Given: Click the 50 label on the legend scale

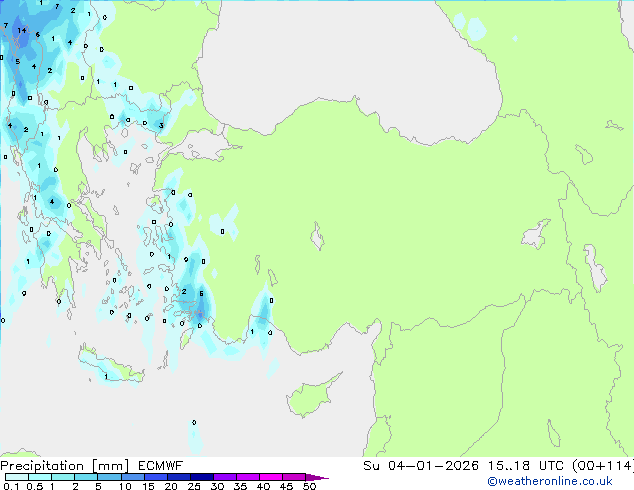Looking at the screenshot, I should pyautogui.click(x=309, y=487).
